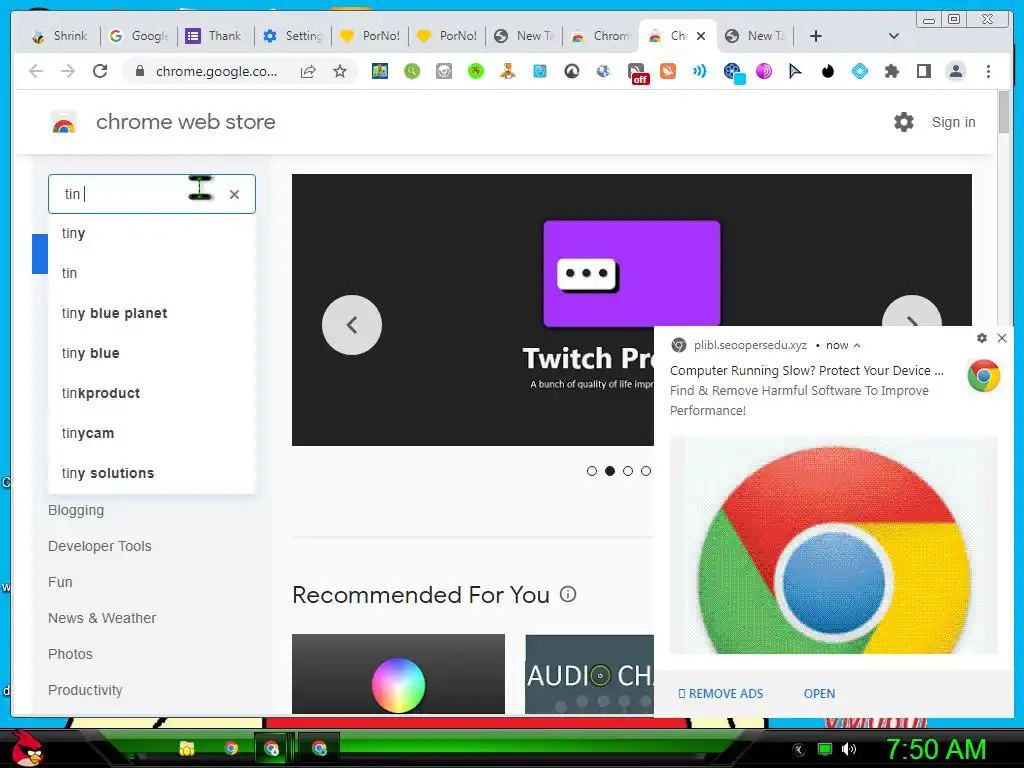Collapse the notification header chevron

coord(857,345)
